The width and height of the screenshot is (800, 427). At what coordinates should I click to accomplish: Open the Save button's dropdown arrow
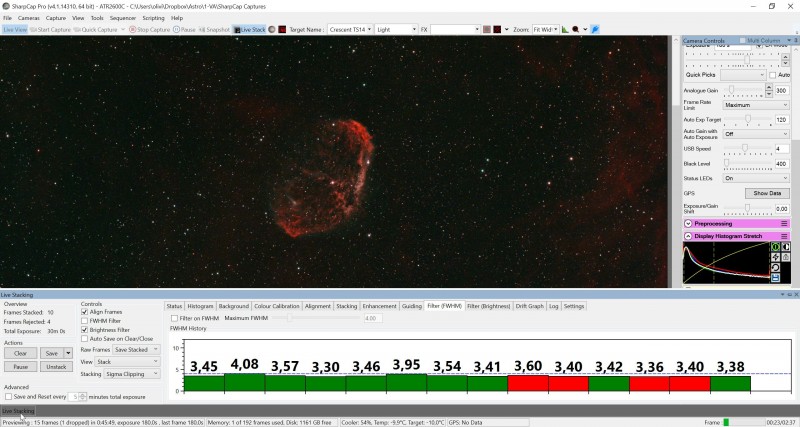point(68,353)
